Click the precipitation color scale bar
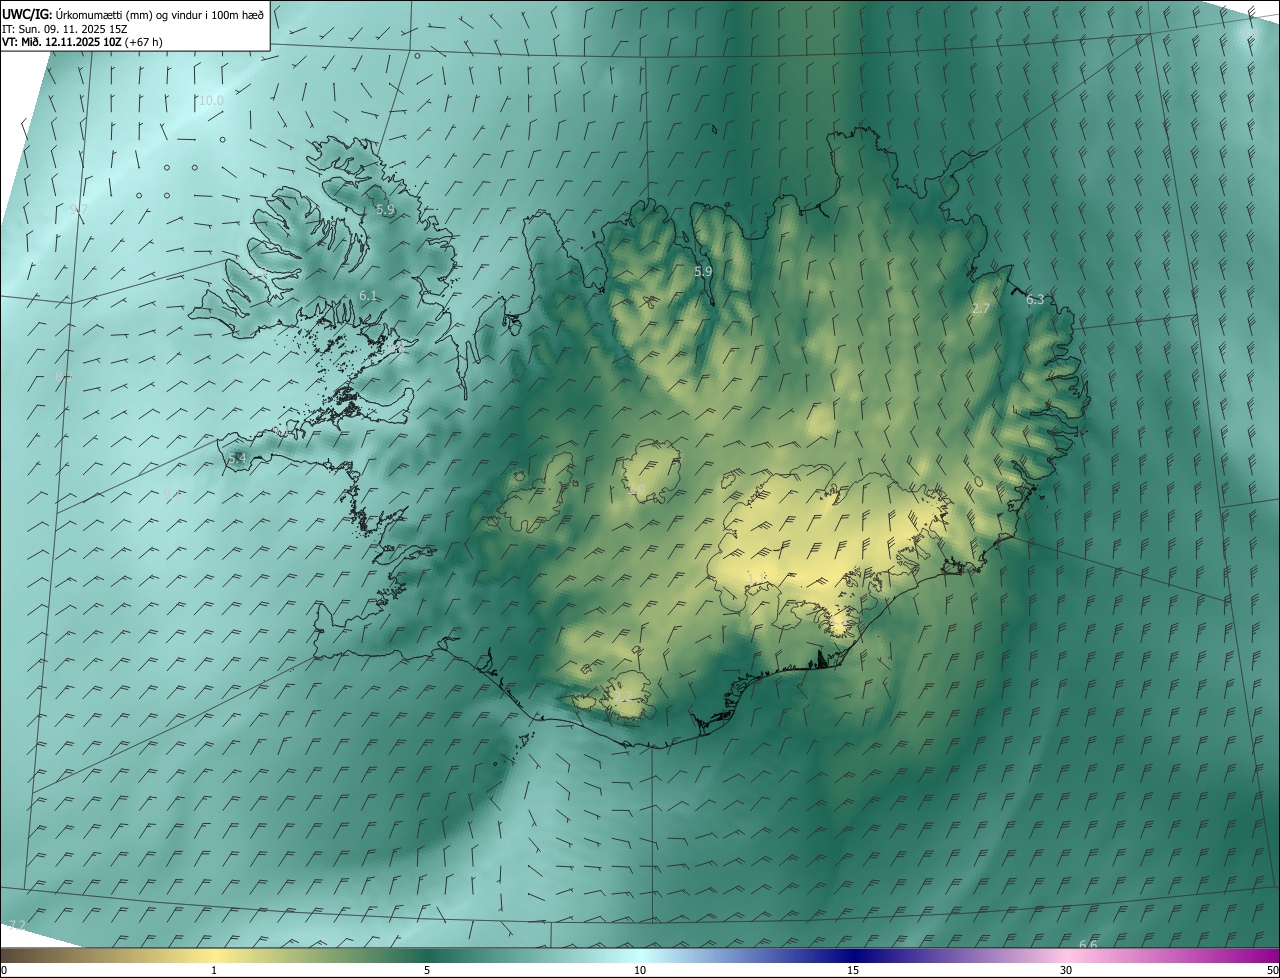Viewport: 1280px width, 978px height. point(640,957)
